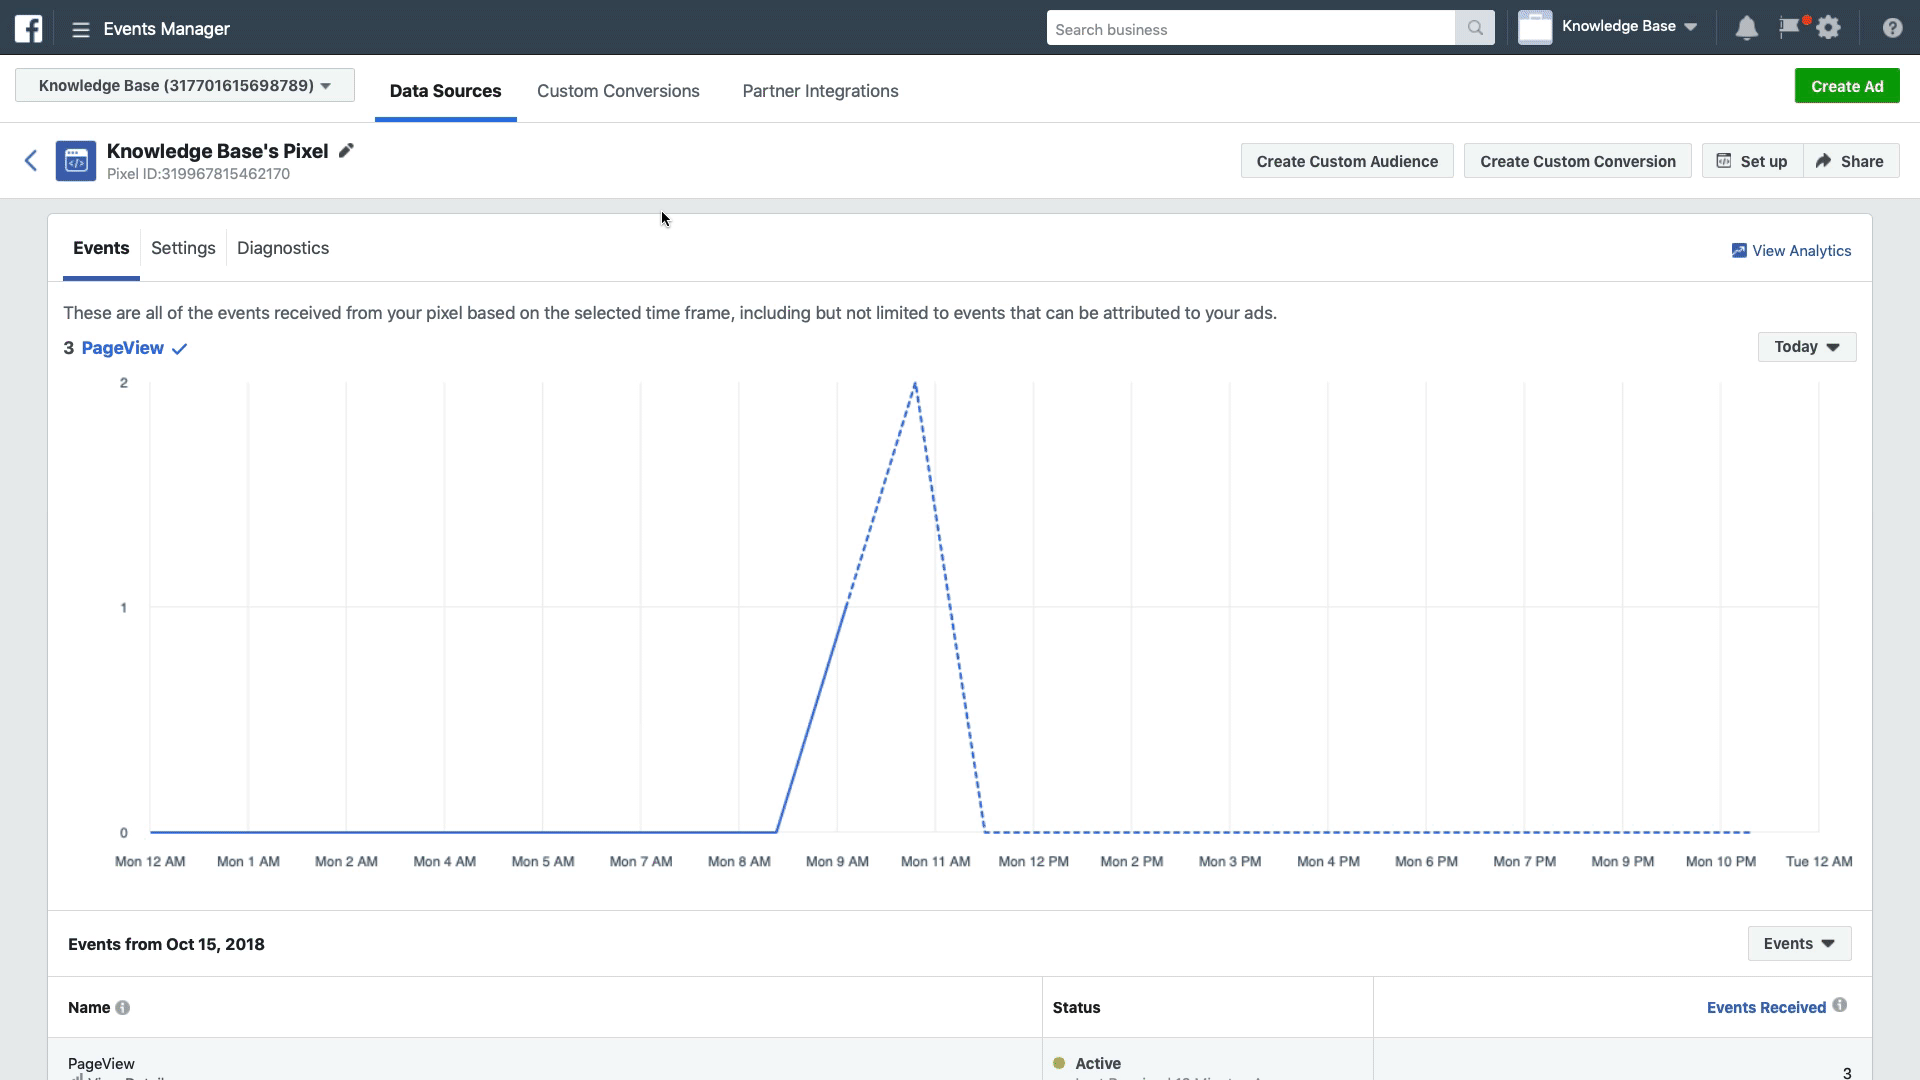Screen dimensions: 1920x1080
Task: Click the info icon next to Name
Action: pyautogui.click(x=123, y=1008)
